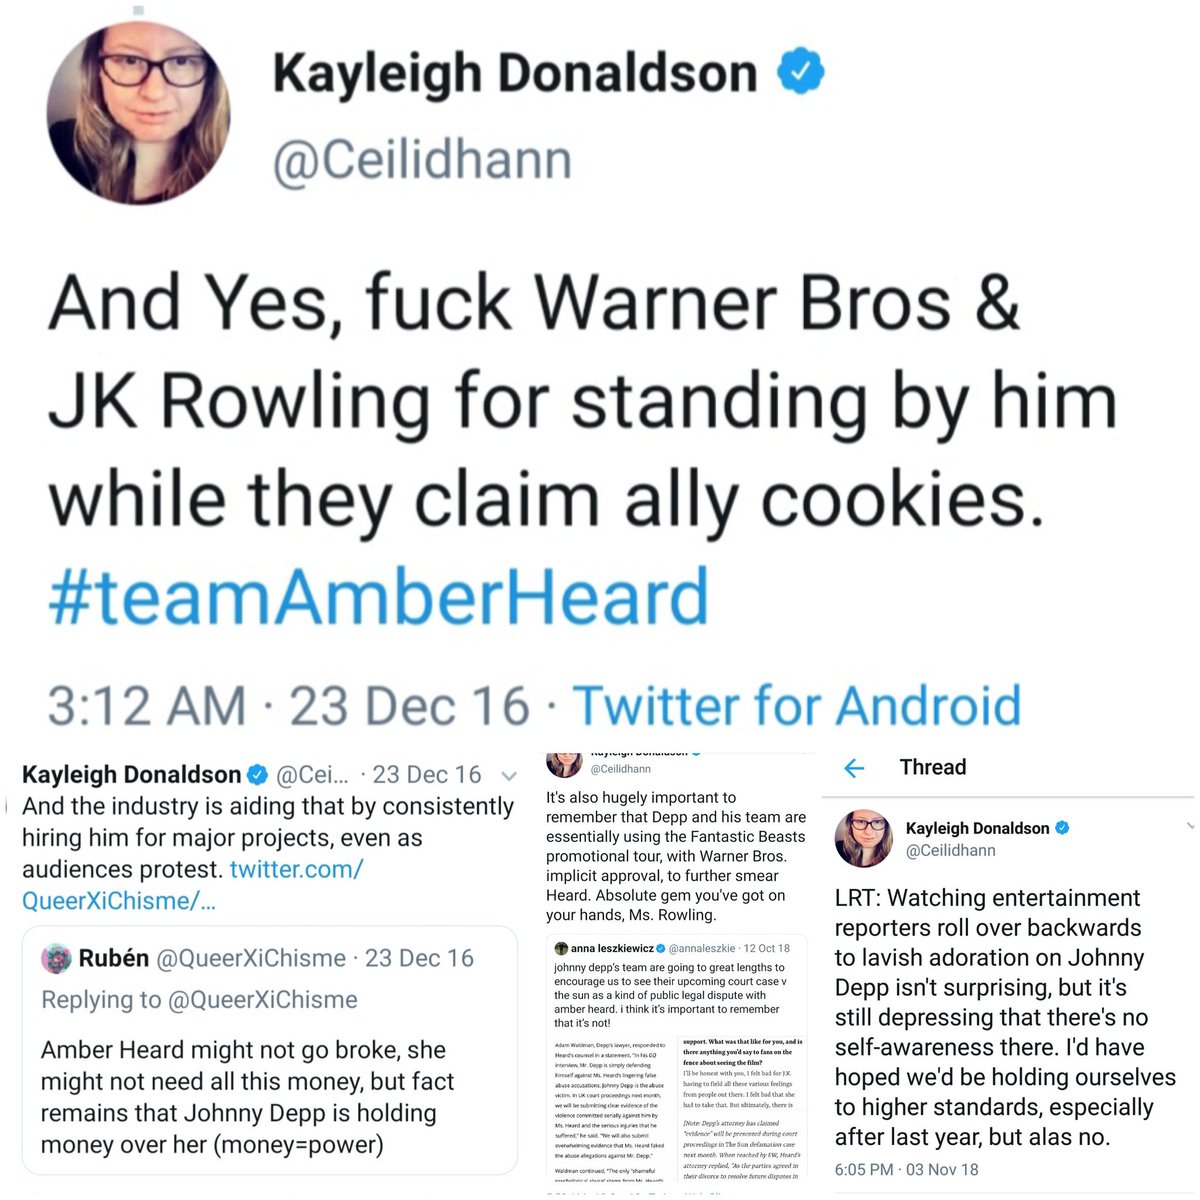Click the 3:12 AM 23 Dec 16 timestamp

coord(289,706)
